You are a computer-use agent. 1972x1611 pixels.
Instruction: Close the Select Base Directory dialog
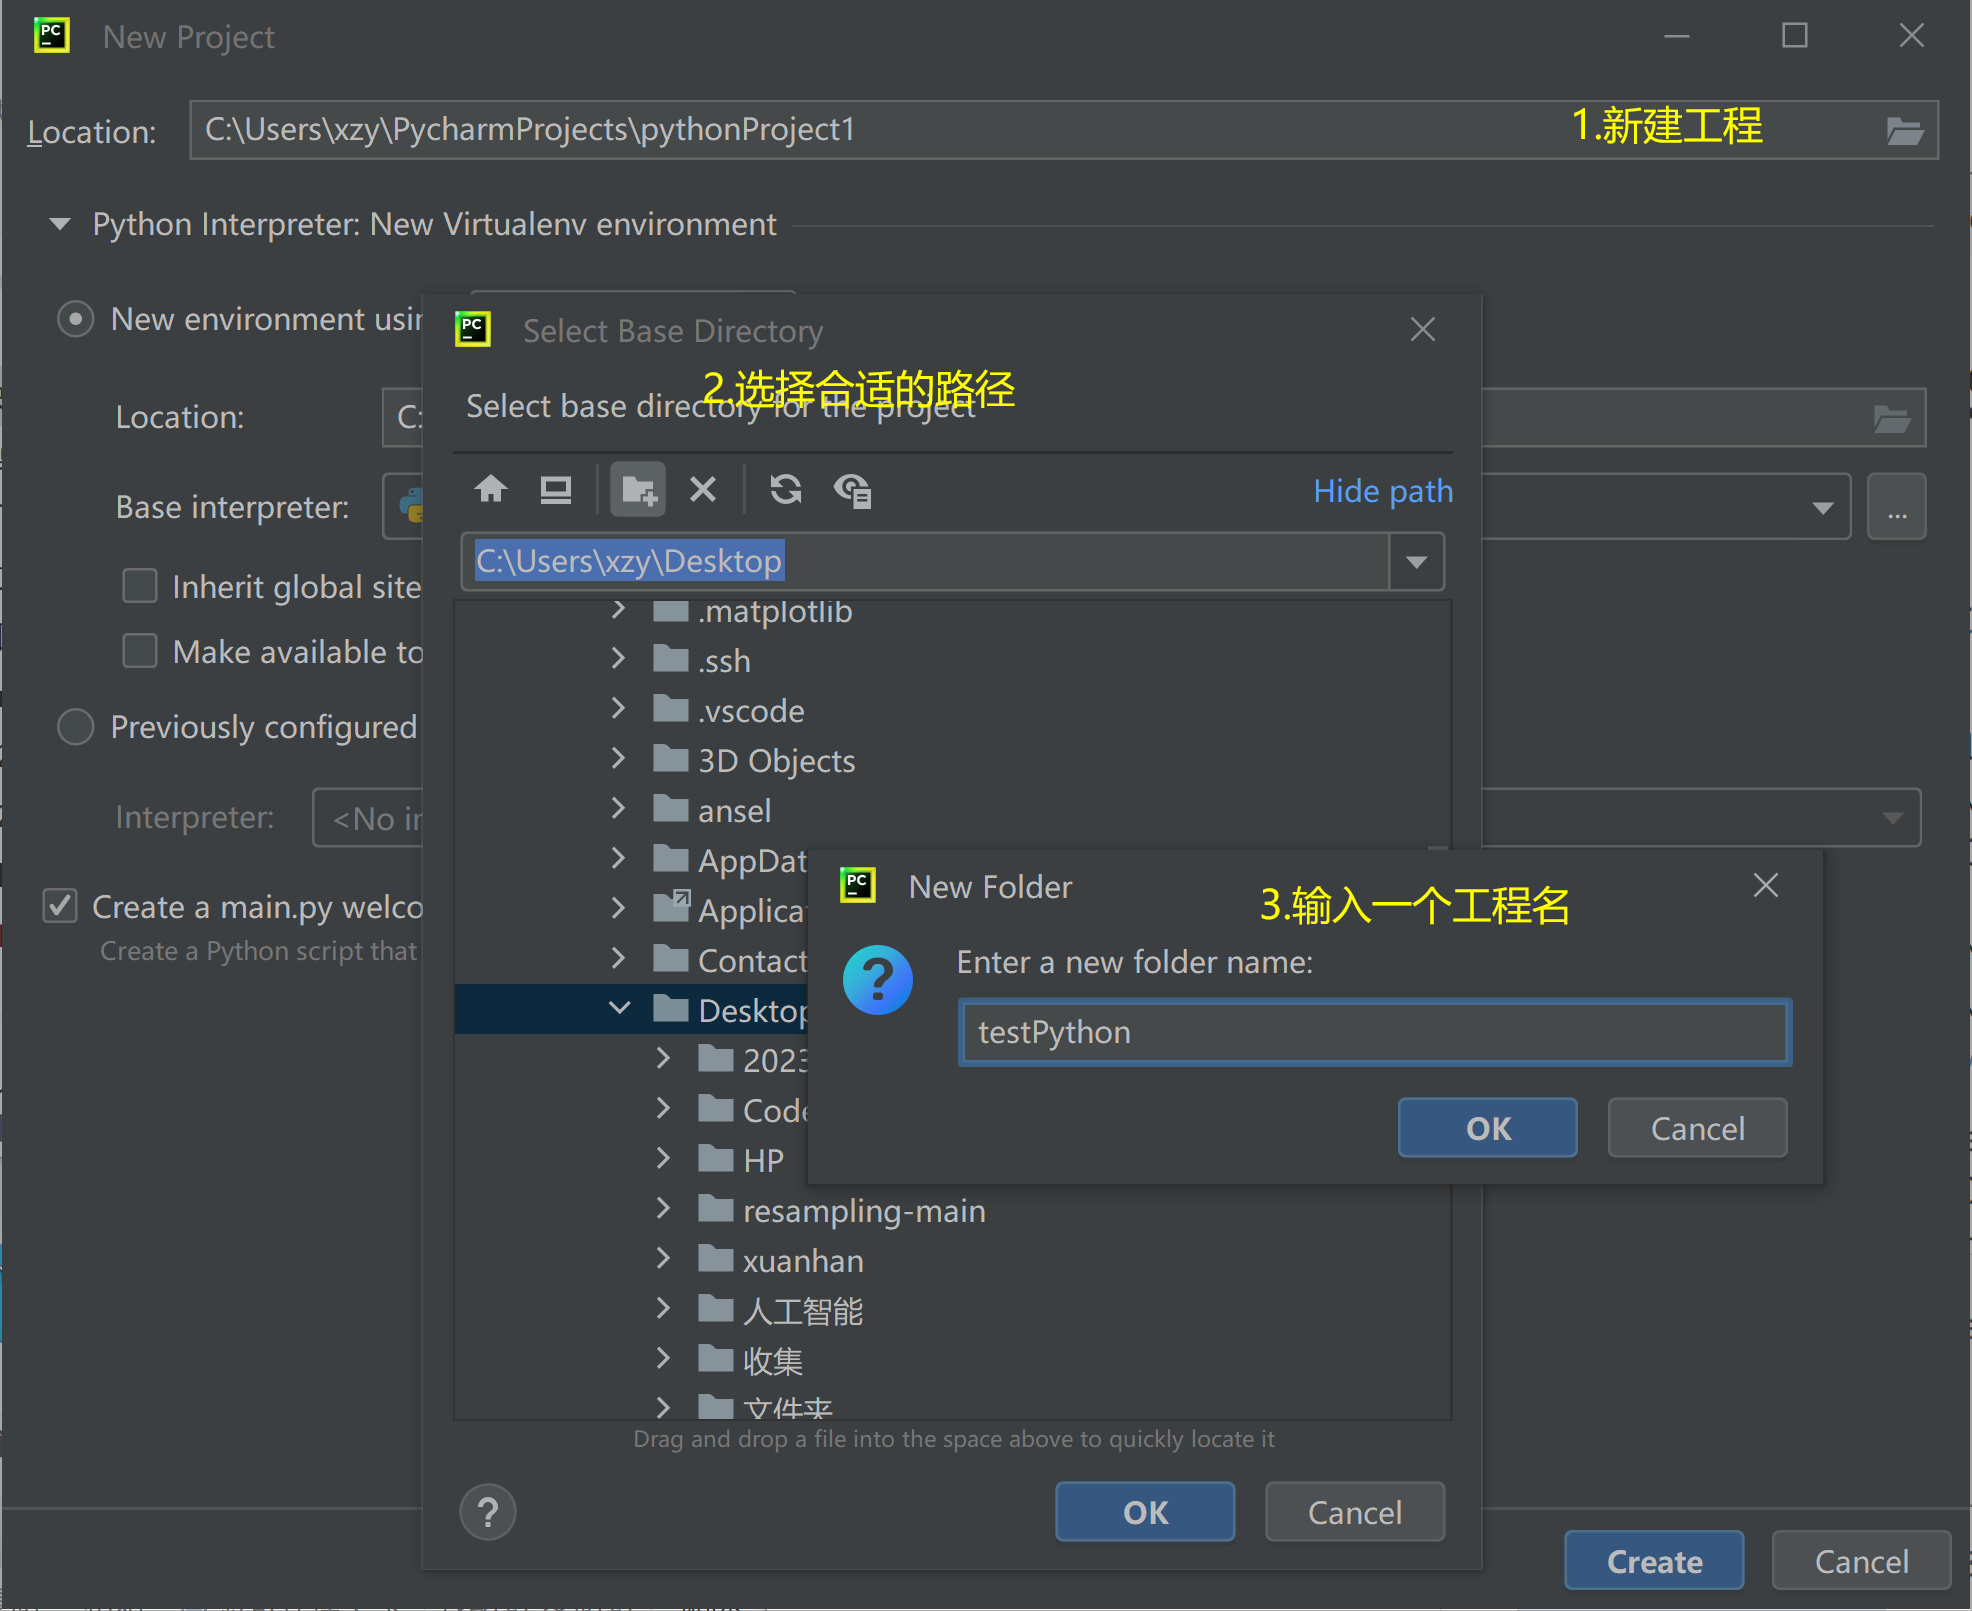pyautogui.click(x=1423, y=329)
